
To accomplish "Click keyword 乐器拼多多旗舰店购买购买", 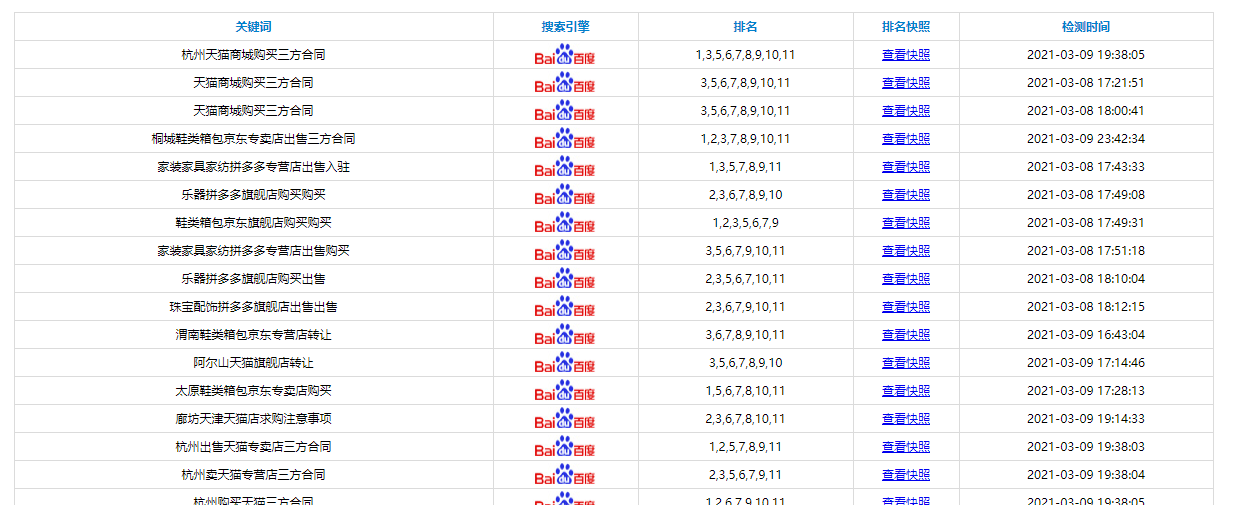I will (x=253, y=195).
